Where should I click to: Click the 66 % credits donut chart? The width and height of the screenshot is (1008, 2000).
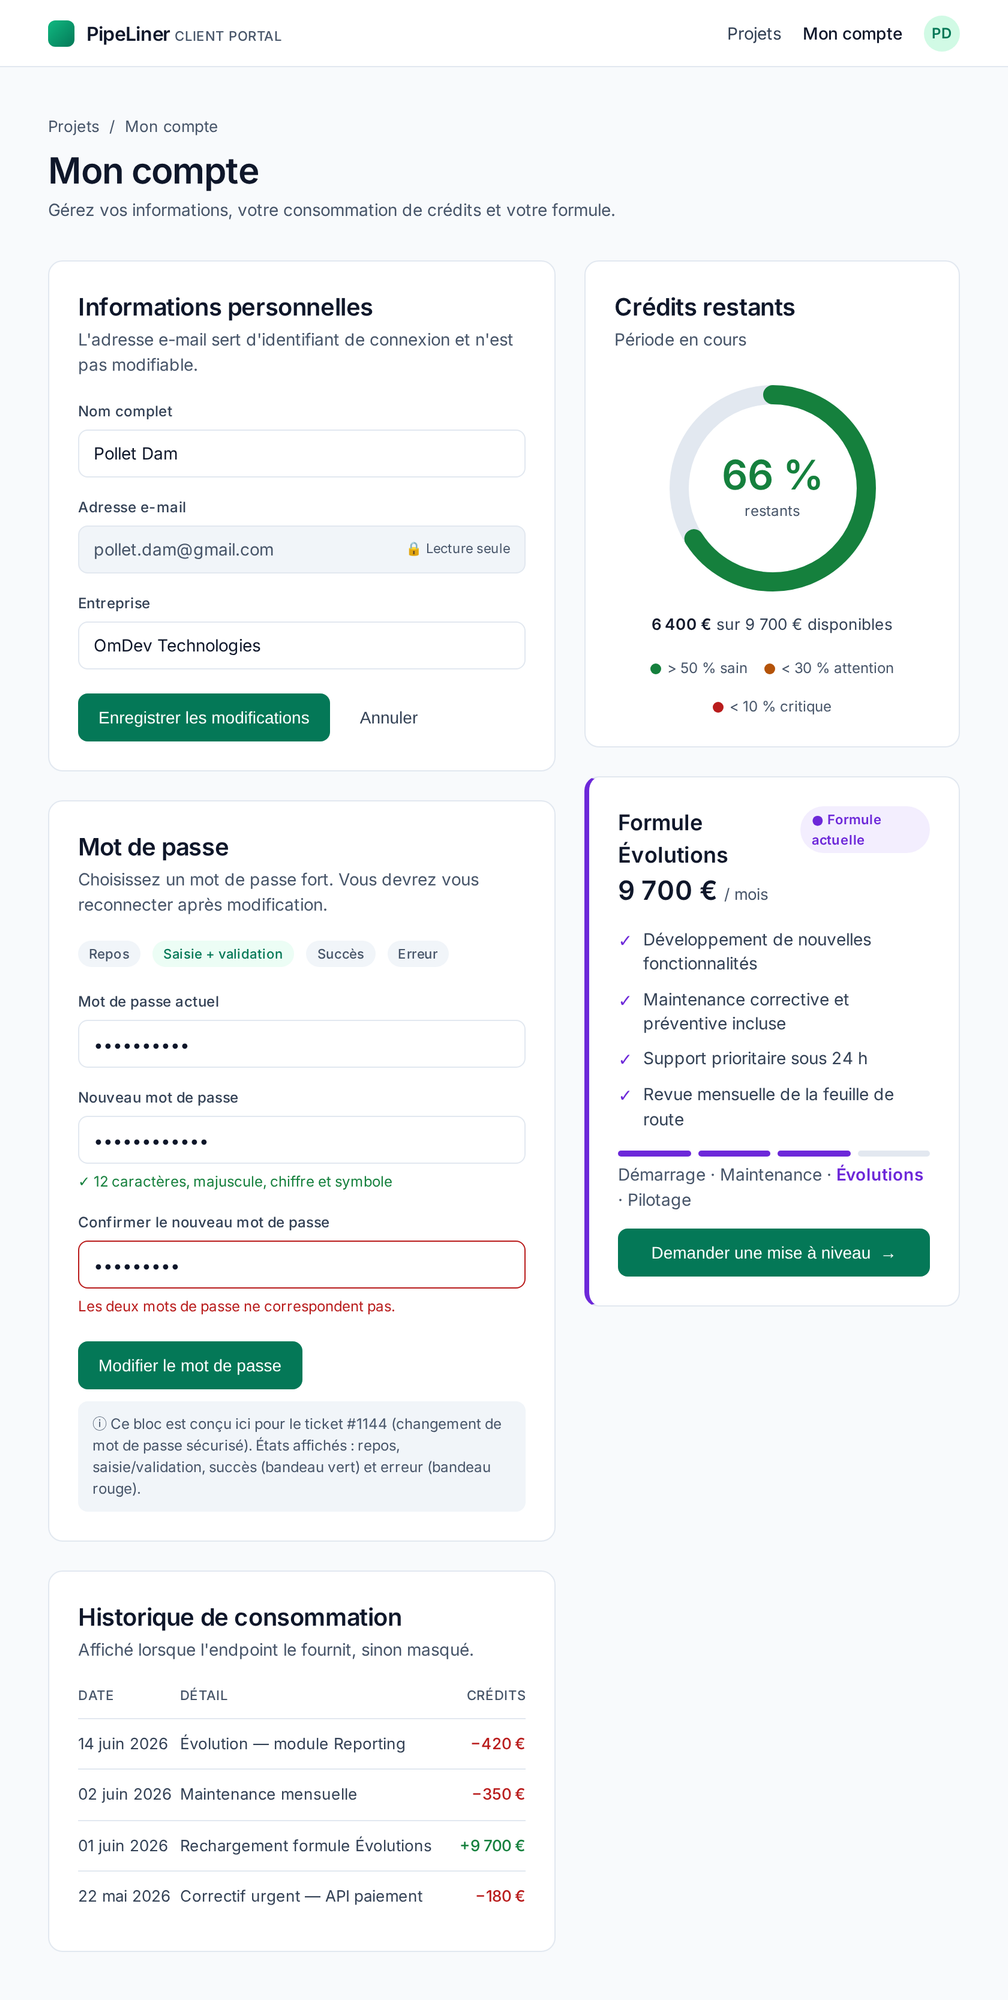coord(772,488)
